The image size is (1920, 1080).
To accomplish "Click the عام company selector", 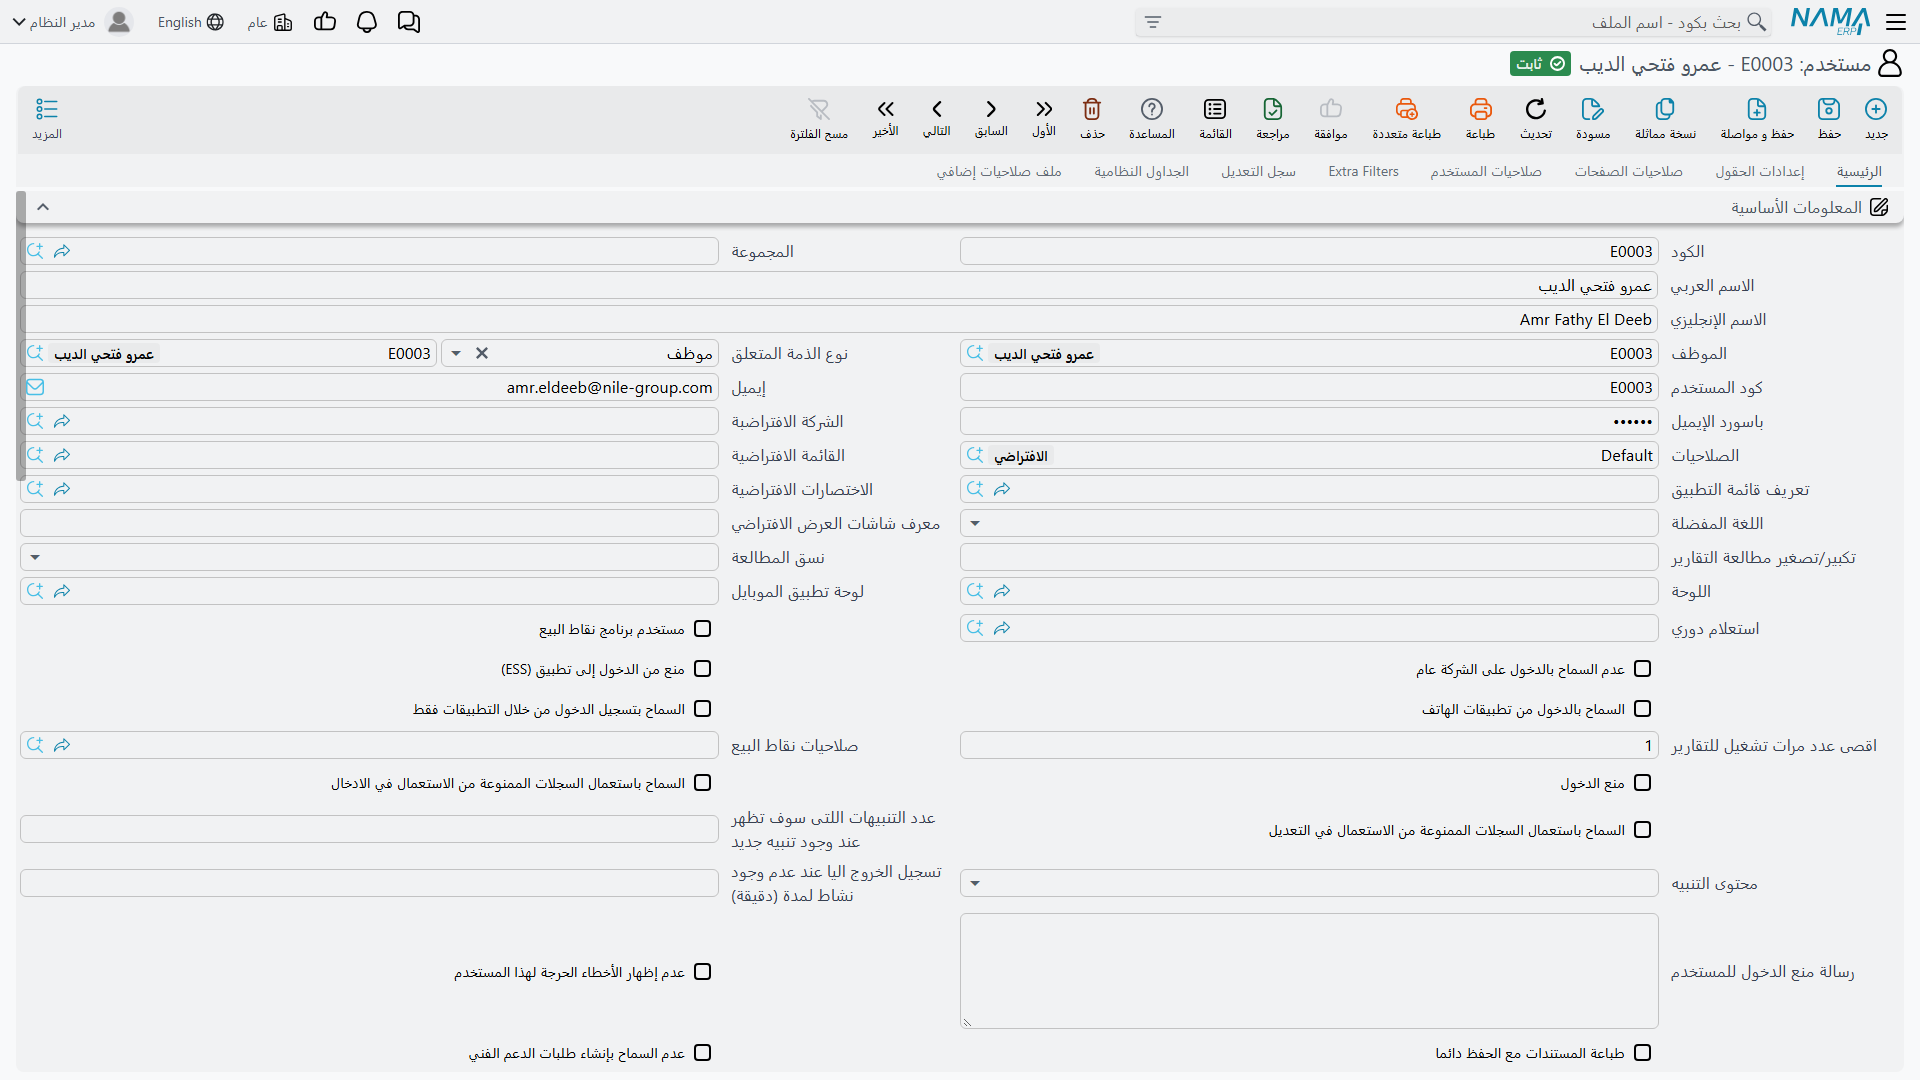I will click(x=270, y=22).
